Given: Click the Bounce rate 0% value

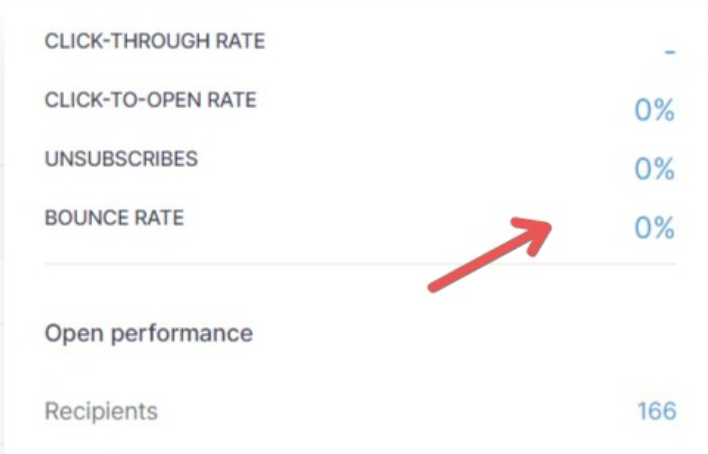Looking at the screenshot, I should click(655, 229).
